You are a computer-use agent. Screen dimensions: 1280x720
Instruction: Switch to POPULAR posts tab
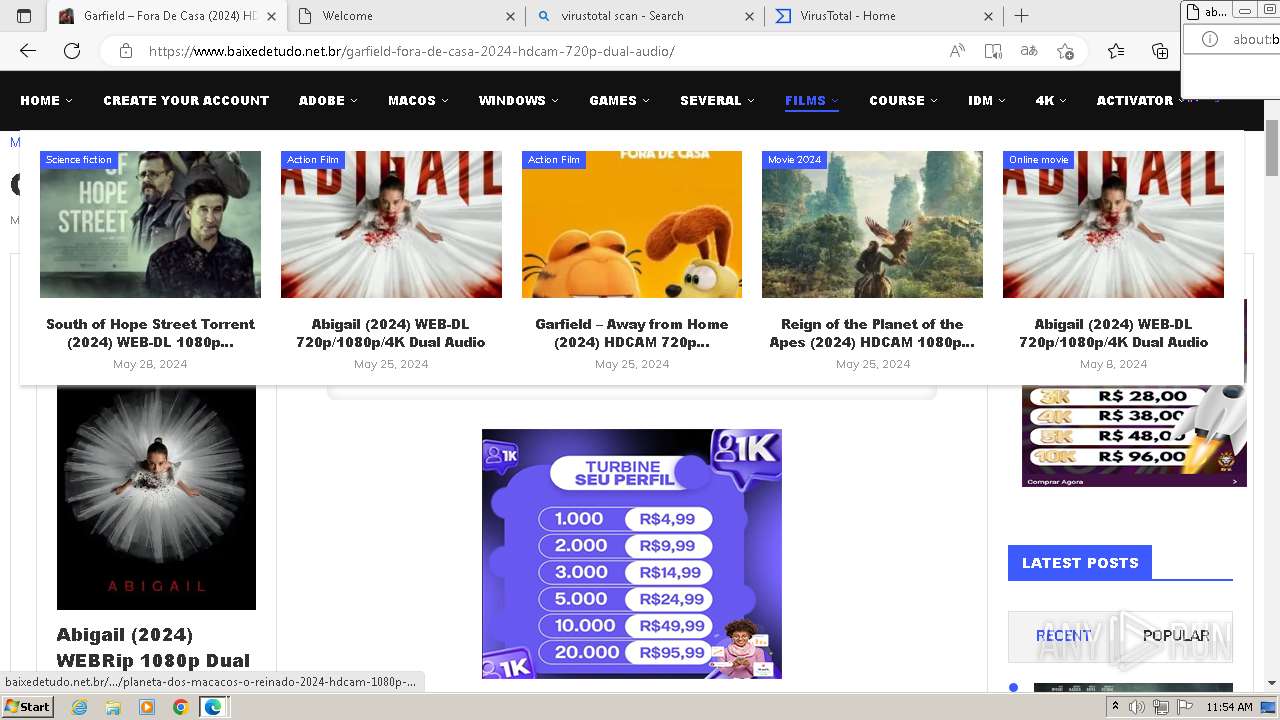(x=1176, y=636)
